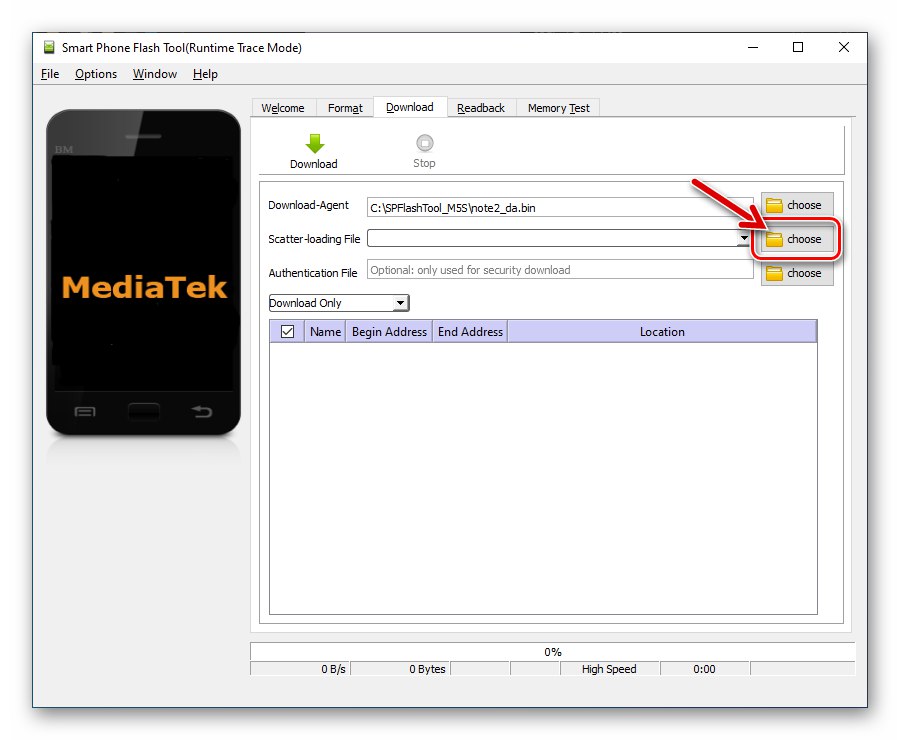Choose an Authentication file
Image resolution: width=900 pixels, height=740 pixels.
(x=797, y=273)
